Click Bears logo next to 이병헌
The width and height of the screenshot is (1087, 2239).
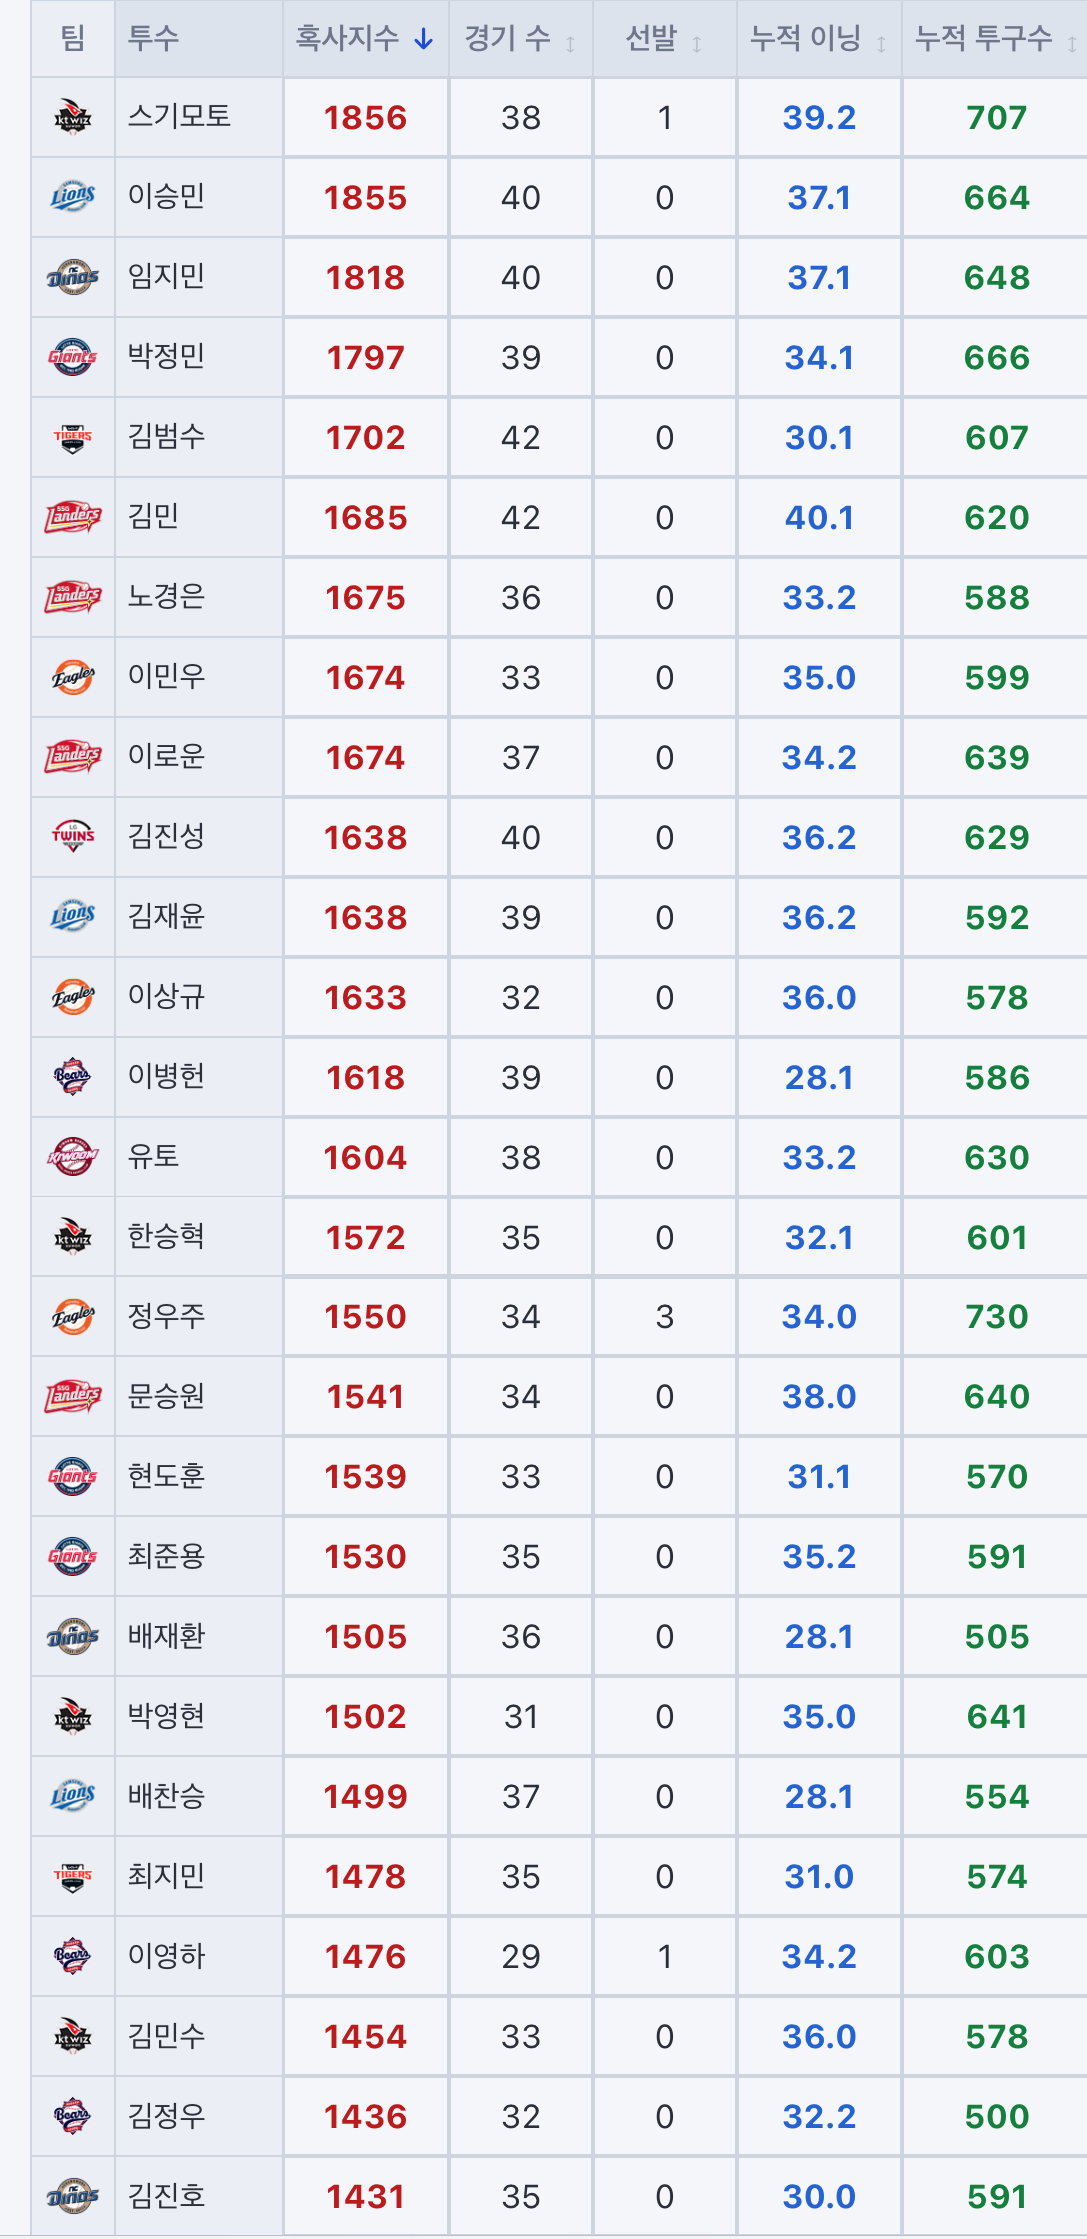[73, 1077]
